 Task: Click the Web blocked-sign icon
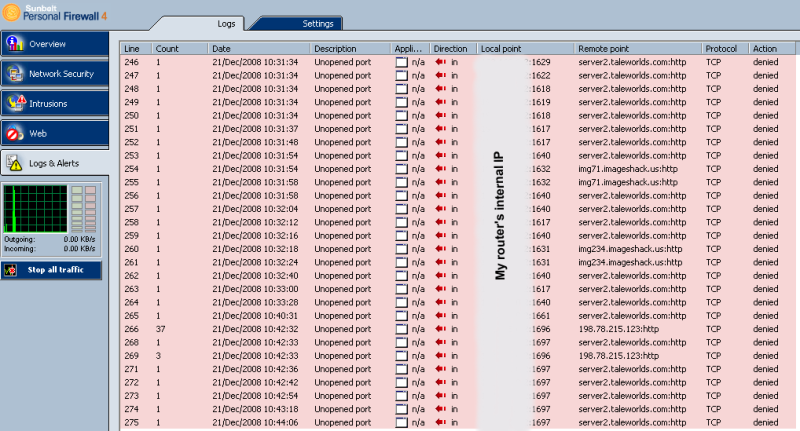pyautogui.click(x=15, y=134)
